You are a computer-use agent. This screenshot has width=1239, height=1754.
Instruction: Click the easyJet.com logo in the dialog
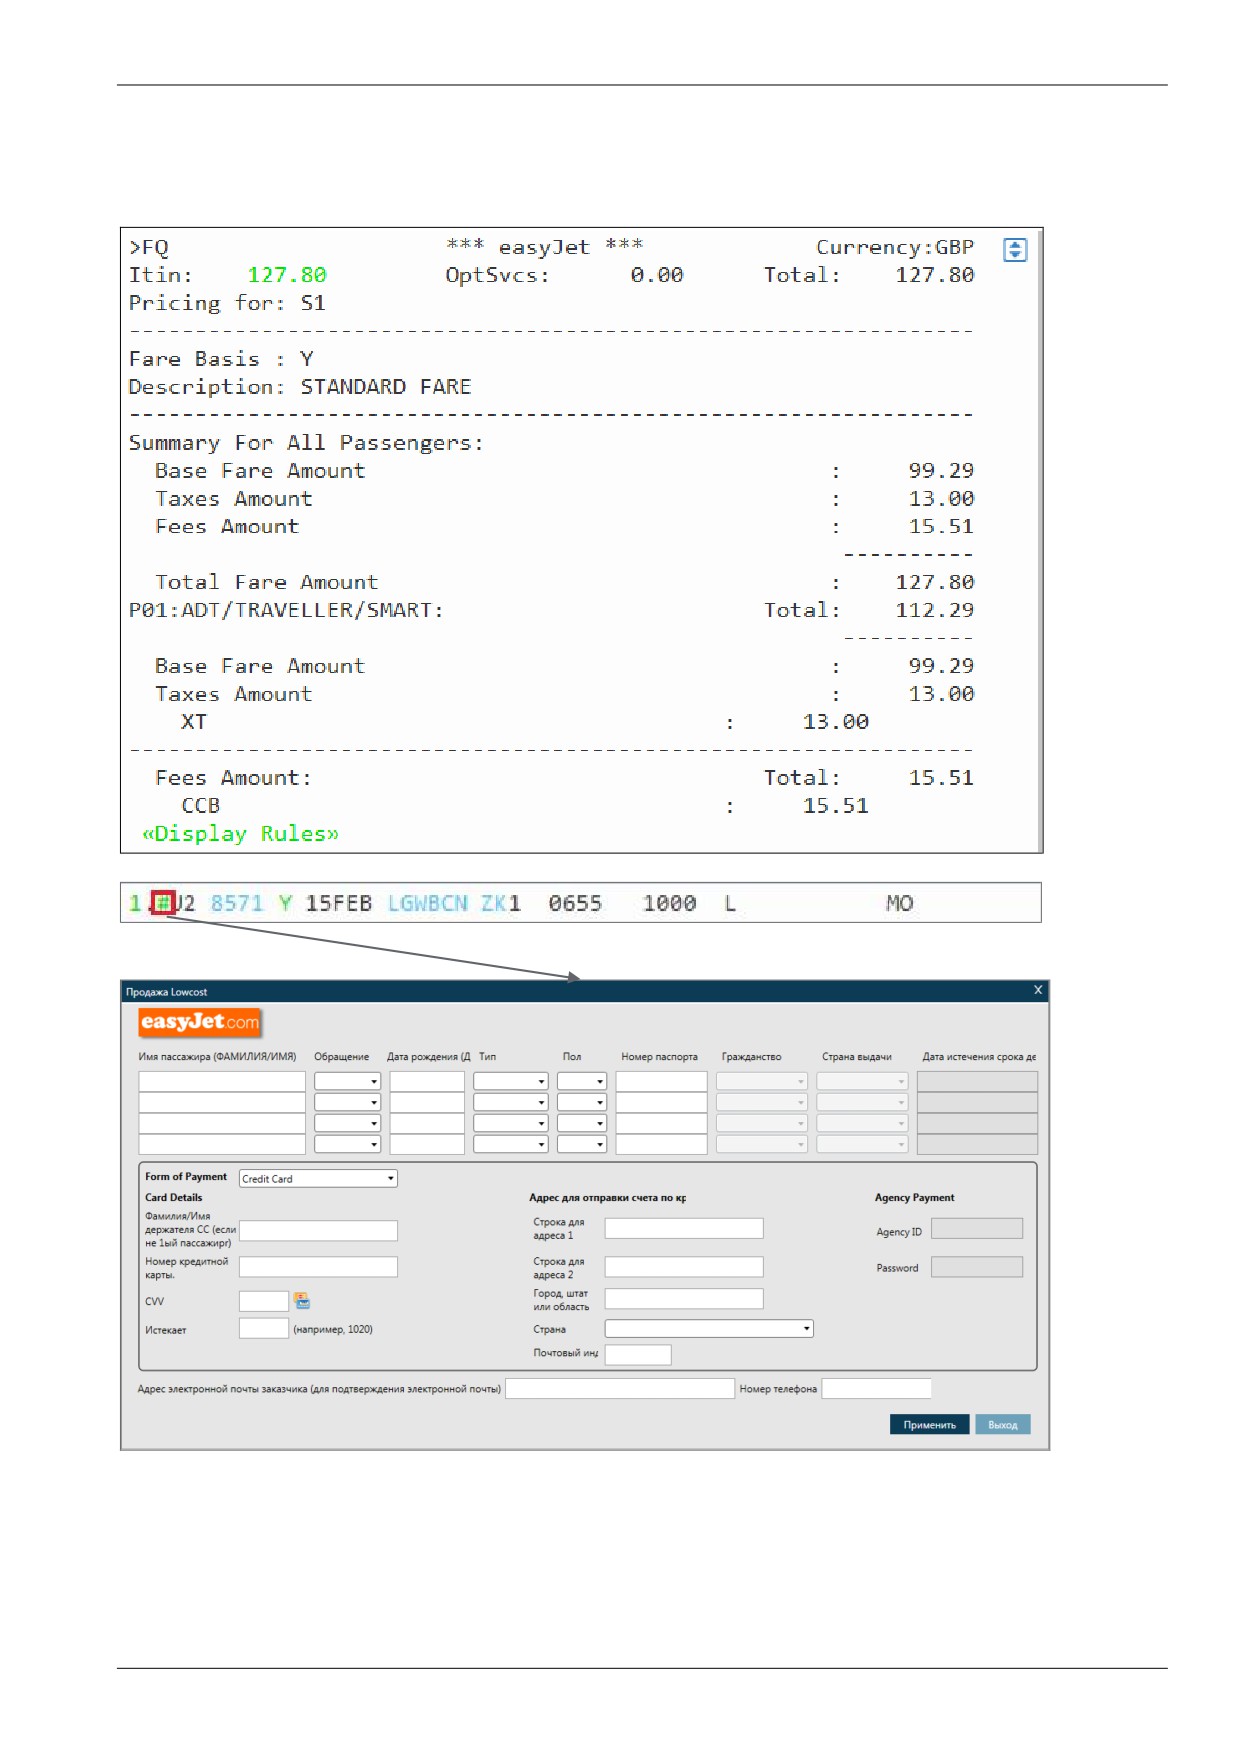[x=200, y=1022]
